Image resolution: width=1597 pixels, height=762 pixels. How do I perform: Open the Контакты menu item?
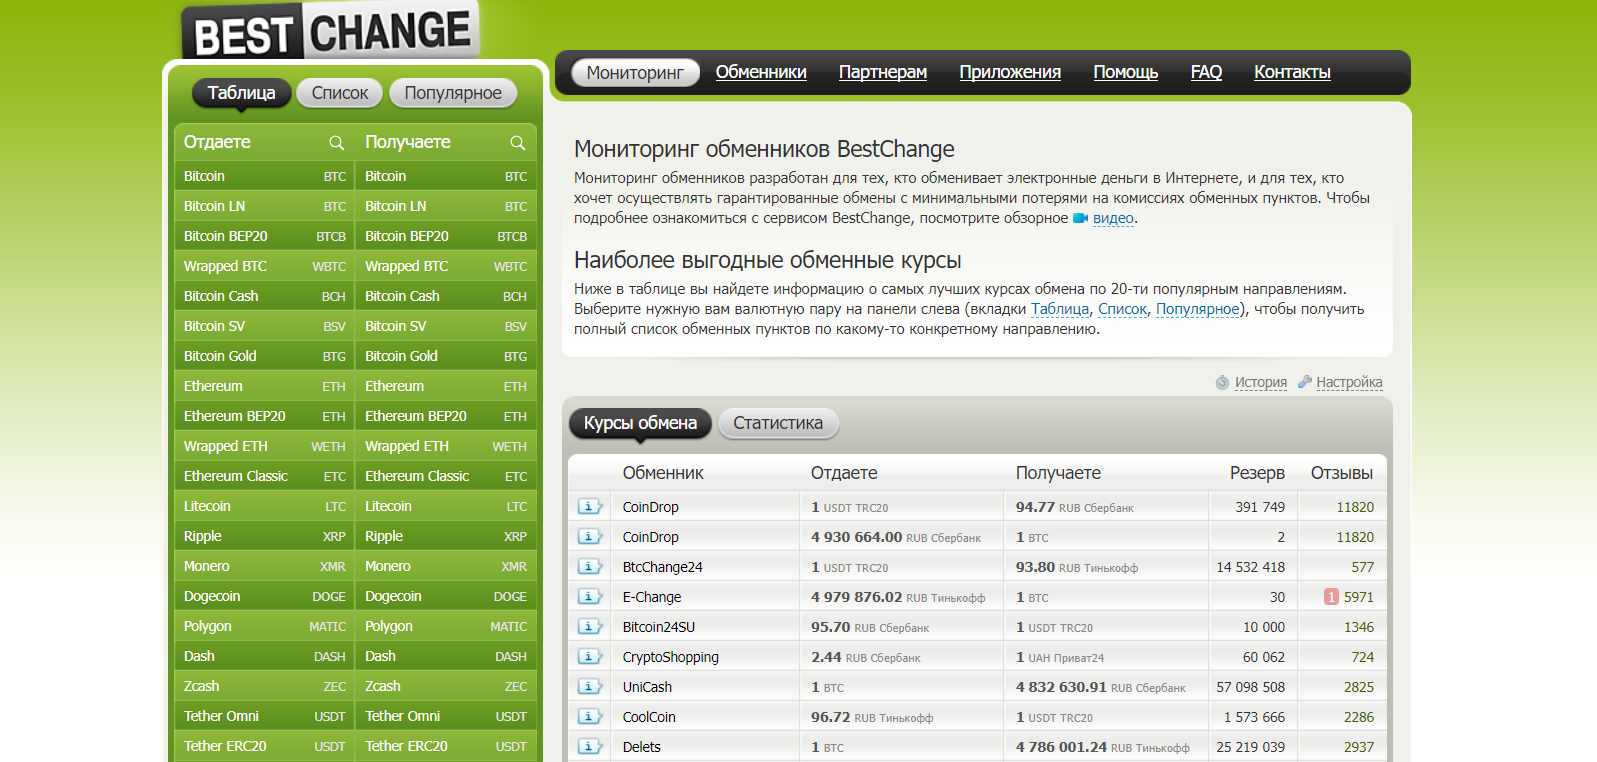[x=1292, y=72]
